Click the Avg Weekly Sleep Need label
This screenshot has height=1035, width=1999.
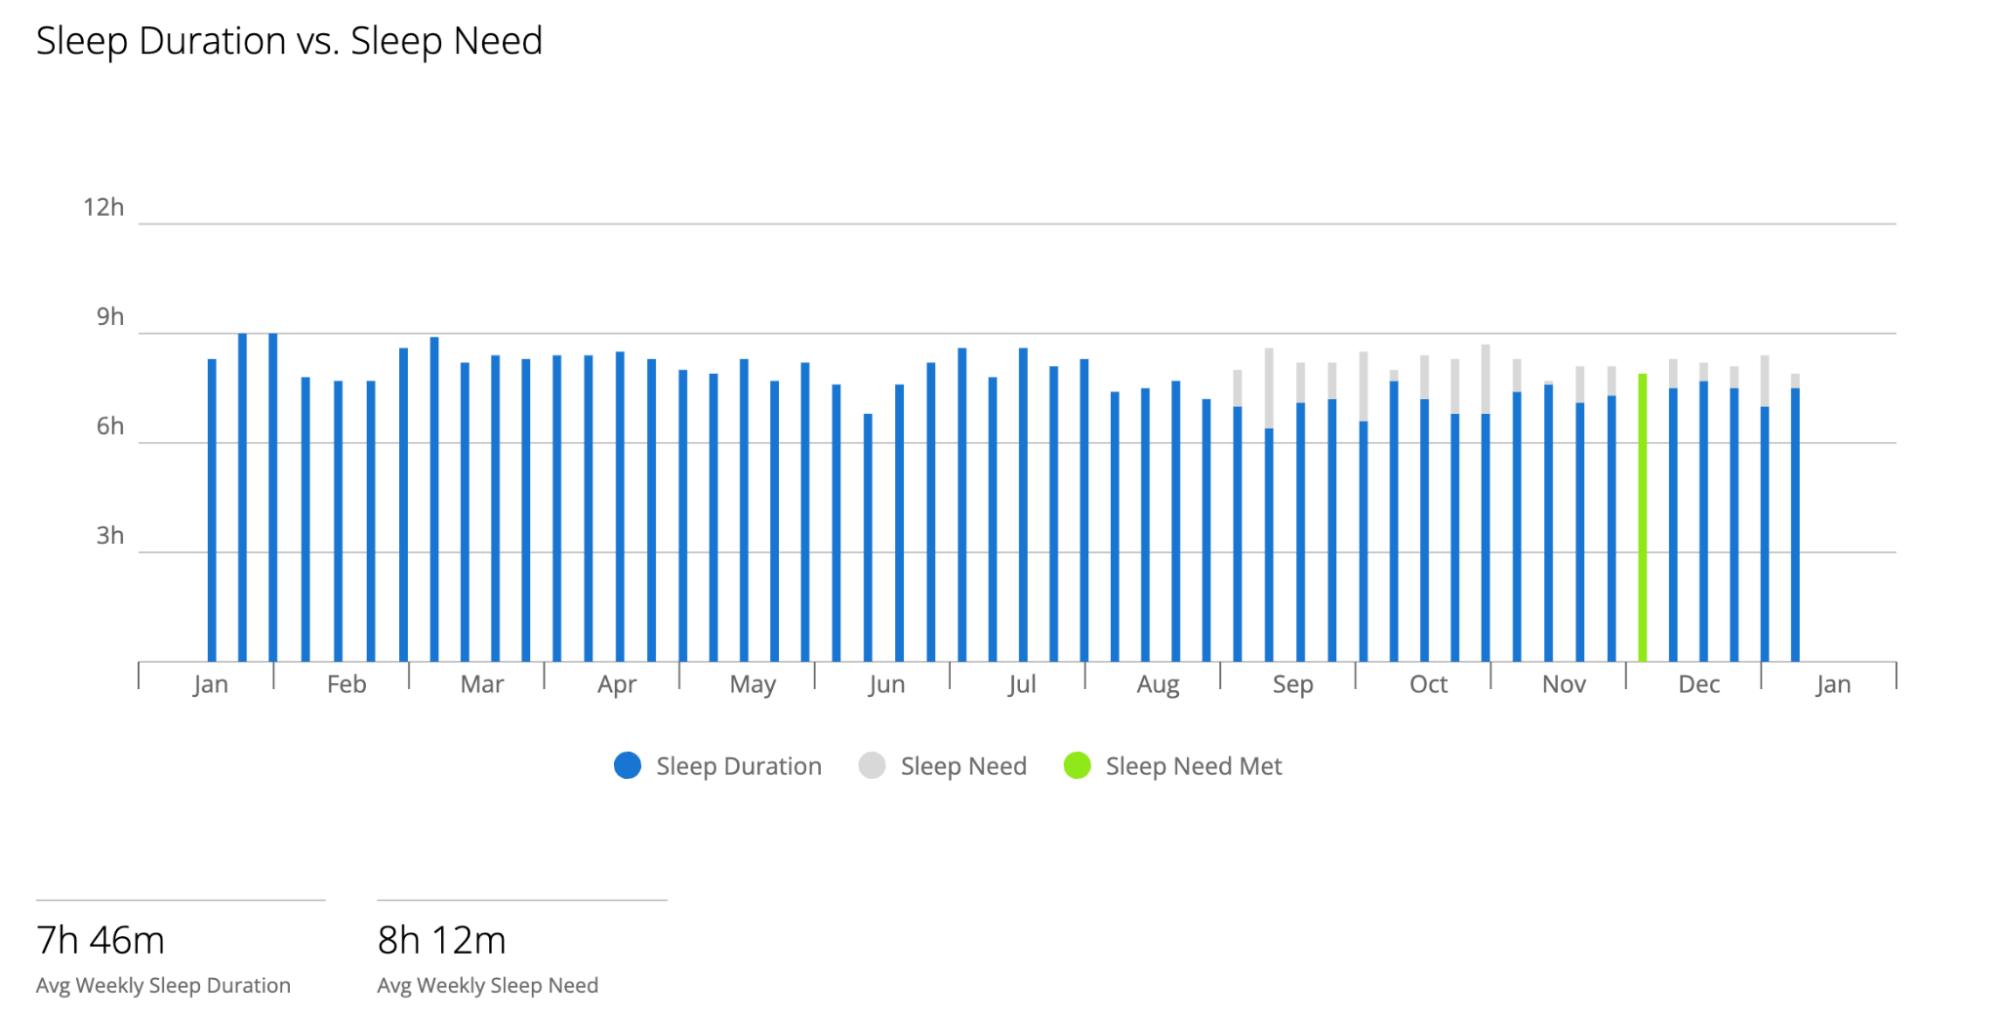click(487, 986)
